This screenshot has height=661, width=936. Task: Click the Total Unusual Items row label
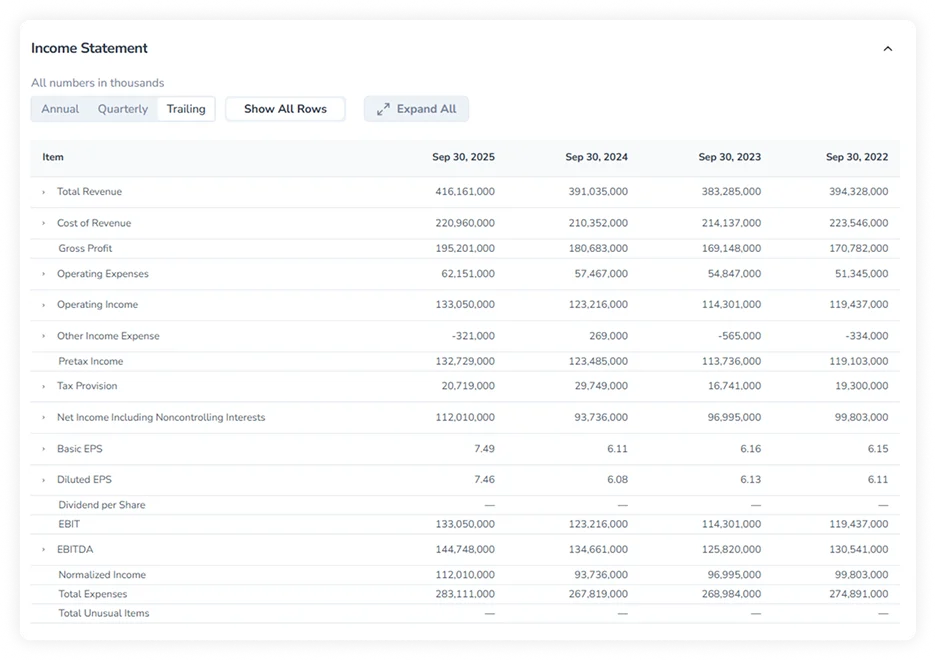tap(104, 613)
